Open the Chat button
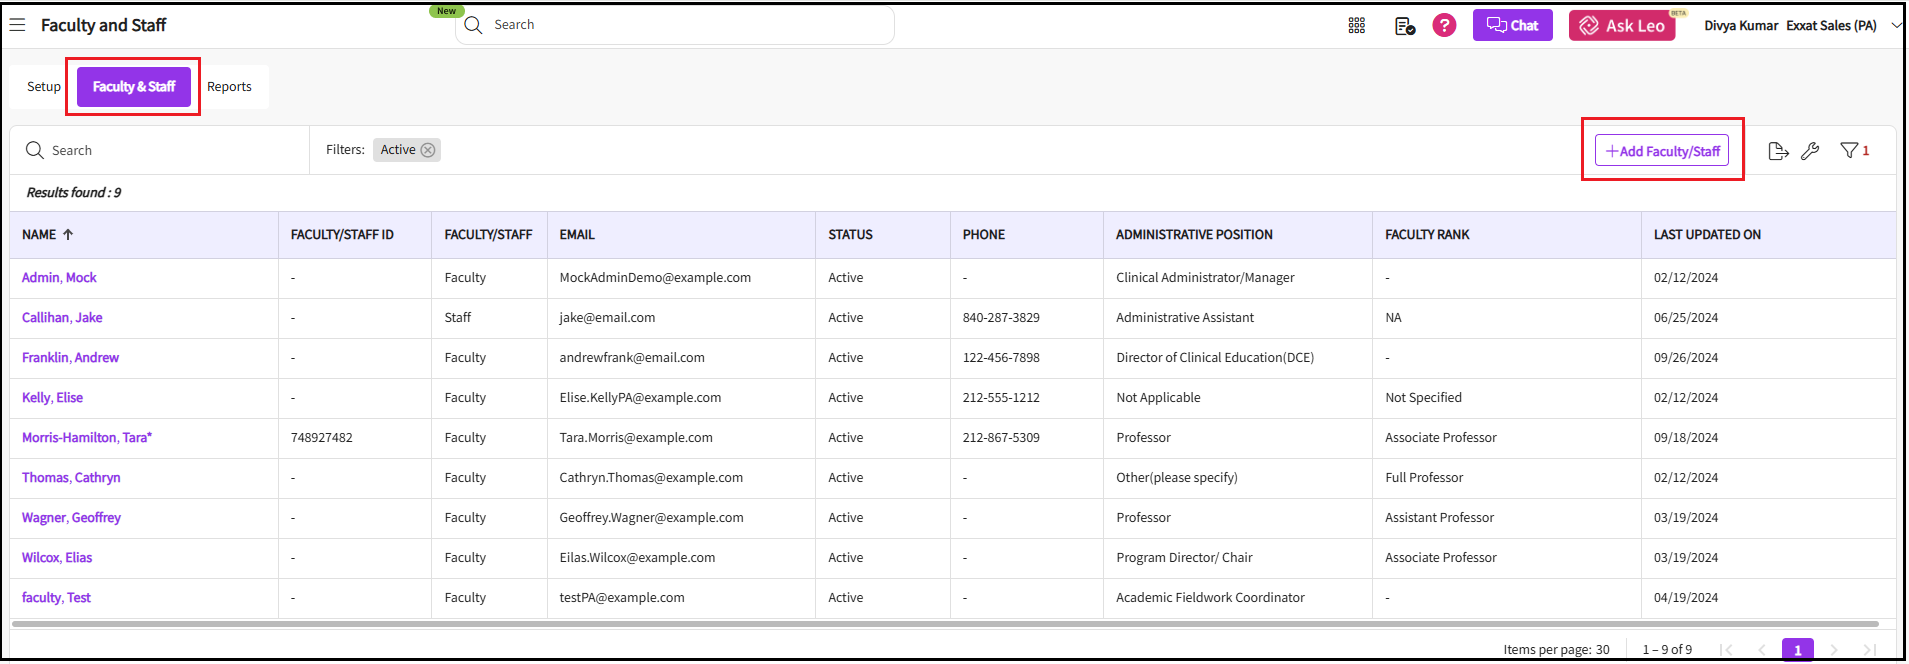1909x664 pixels. (x=1512, y=26)
